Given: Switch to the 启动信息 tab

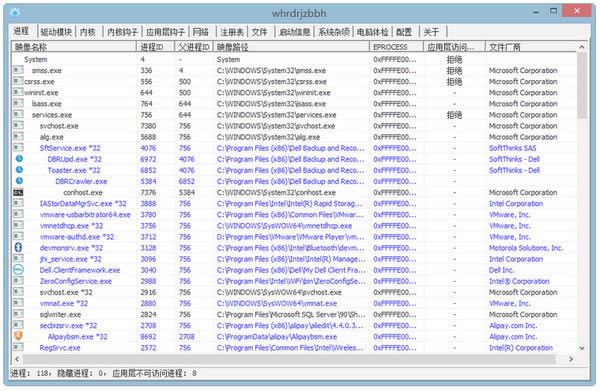Looking at the screenshot, I should (x=294, y=32).
